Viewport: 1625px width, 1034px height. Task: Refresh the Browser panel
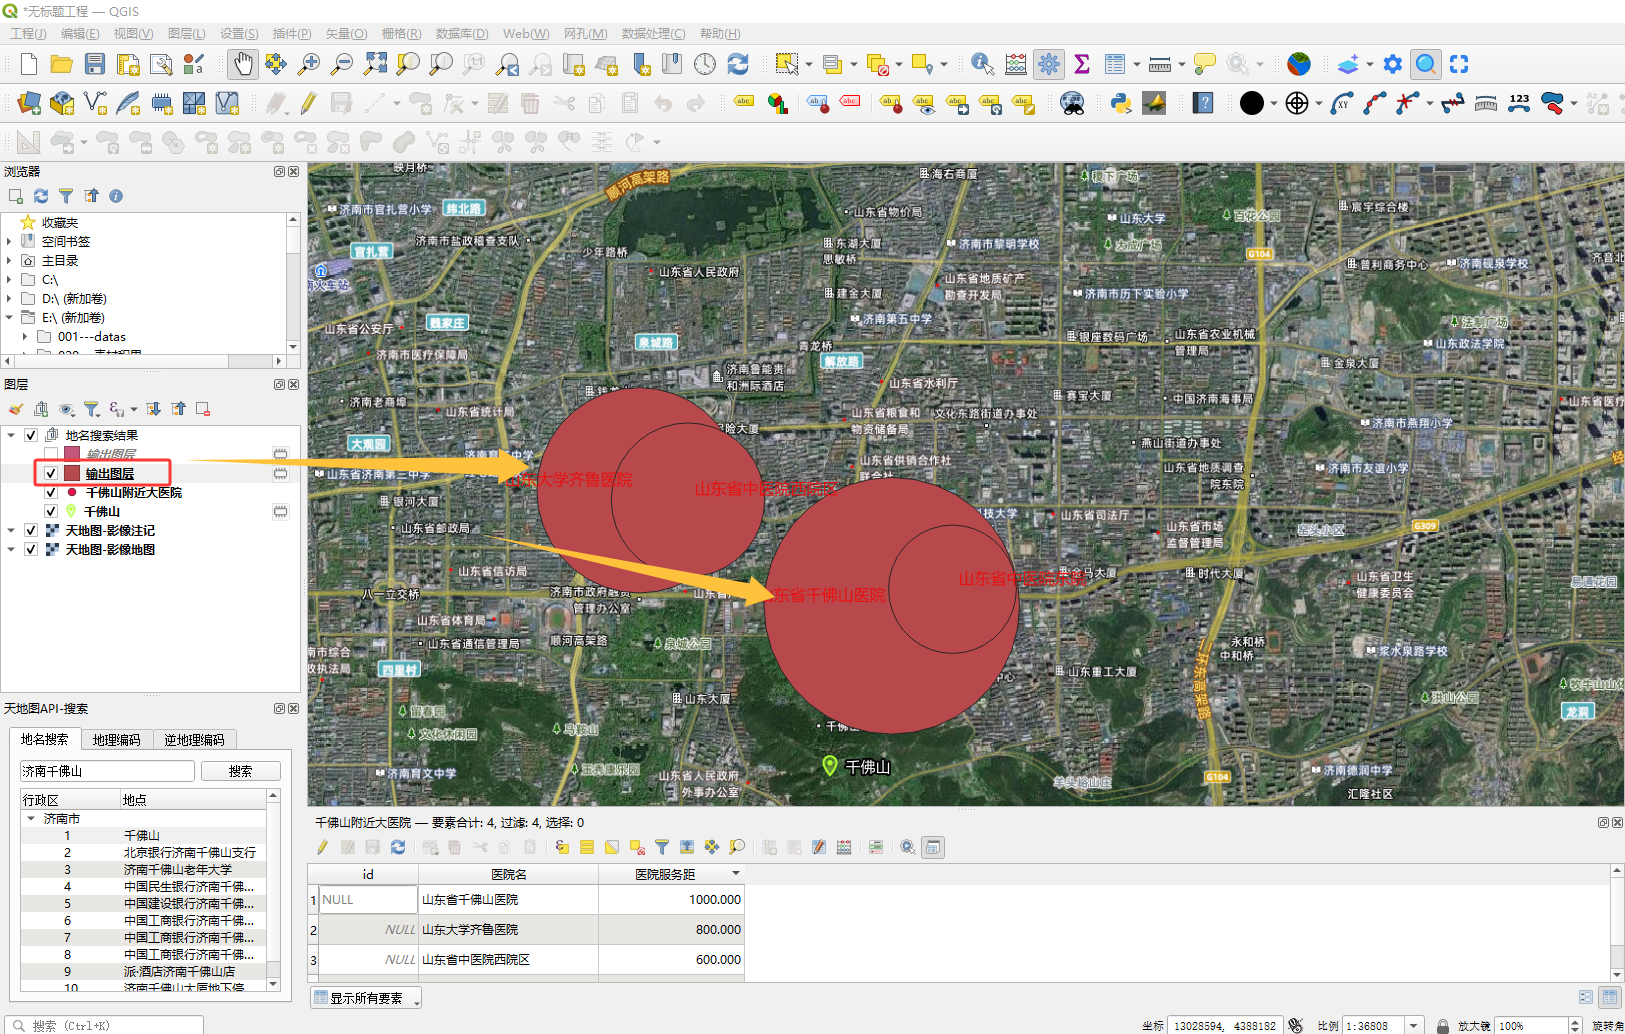click(41, 196)
